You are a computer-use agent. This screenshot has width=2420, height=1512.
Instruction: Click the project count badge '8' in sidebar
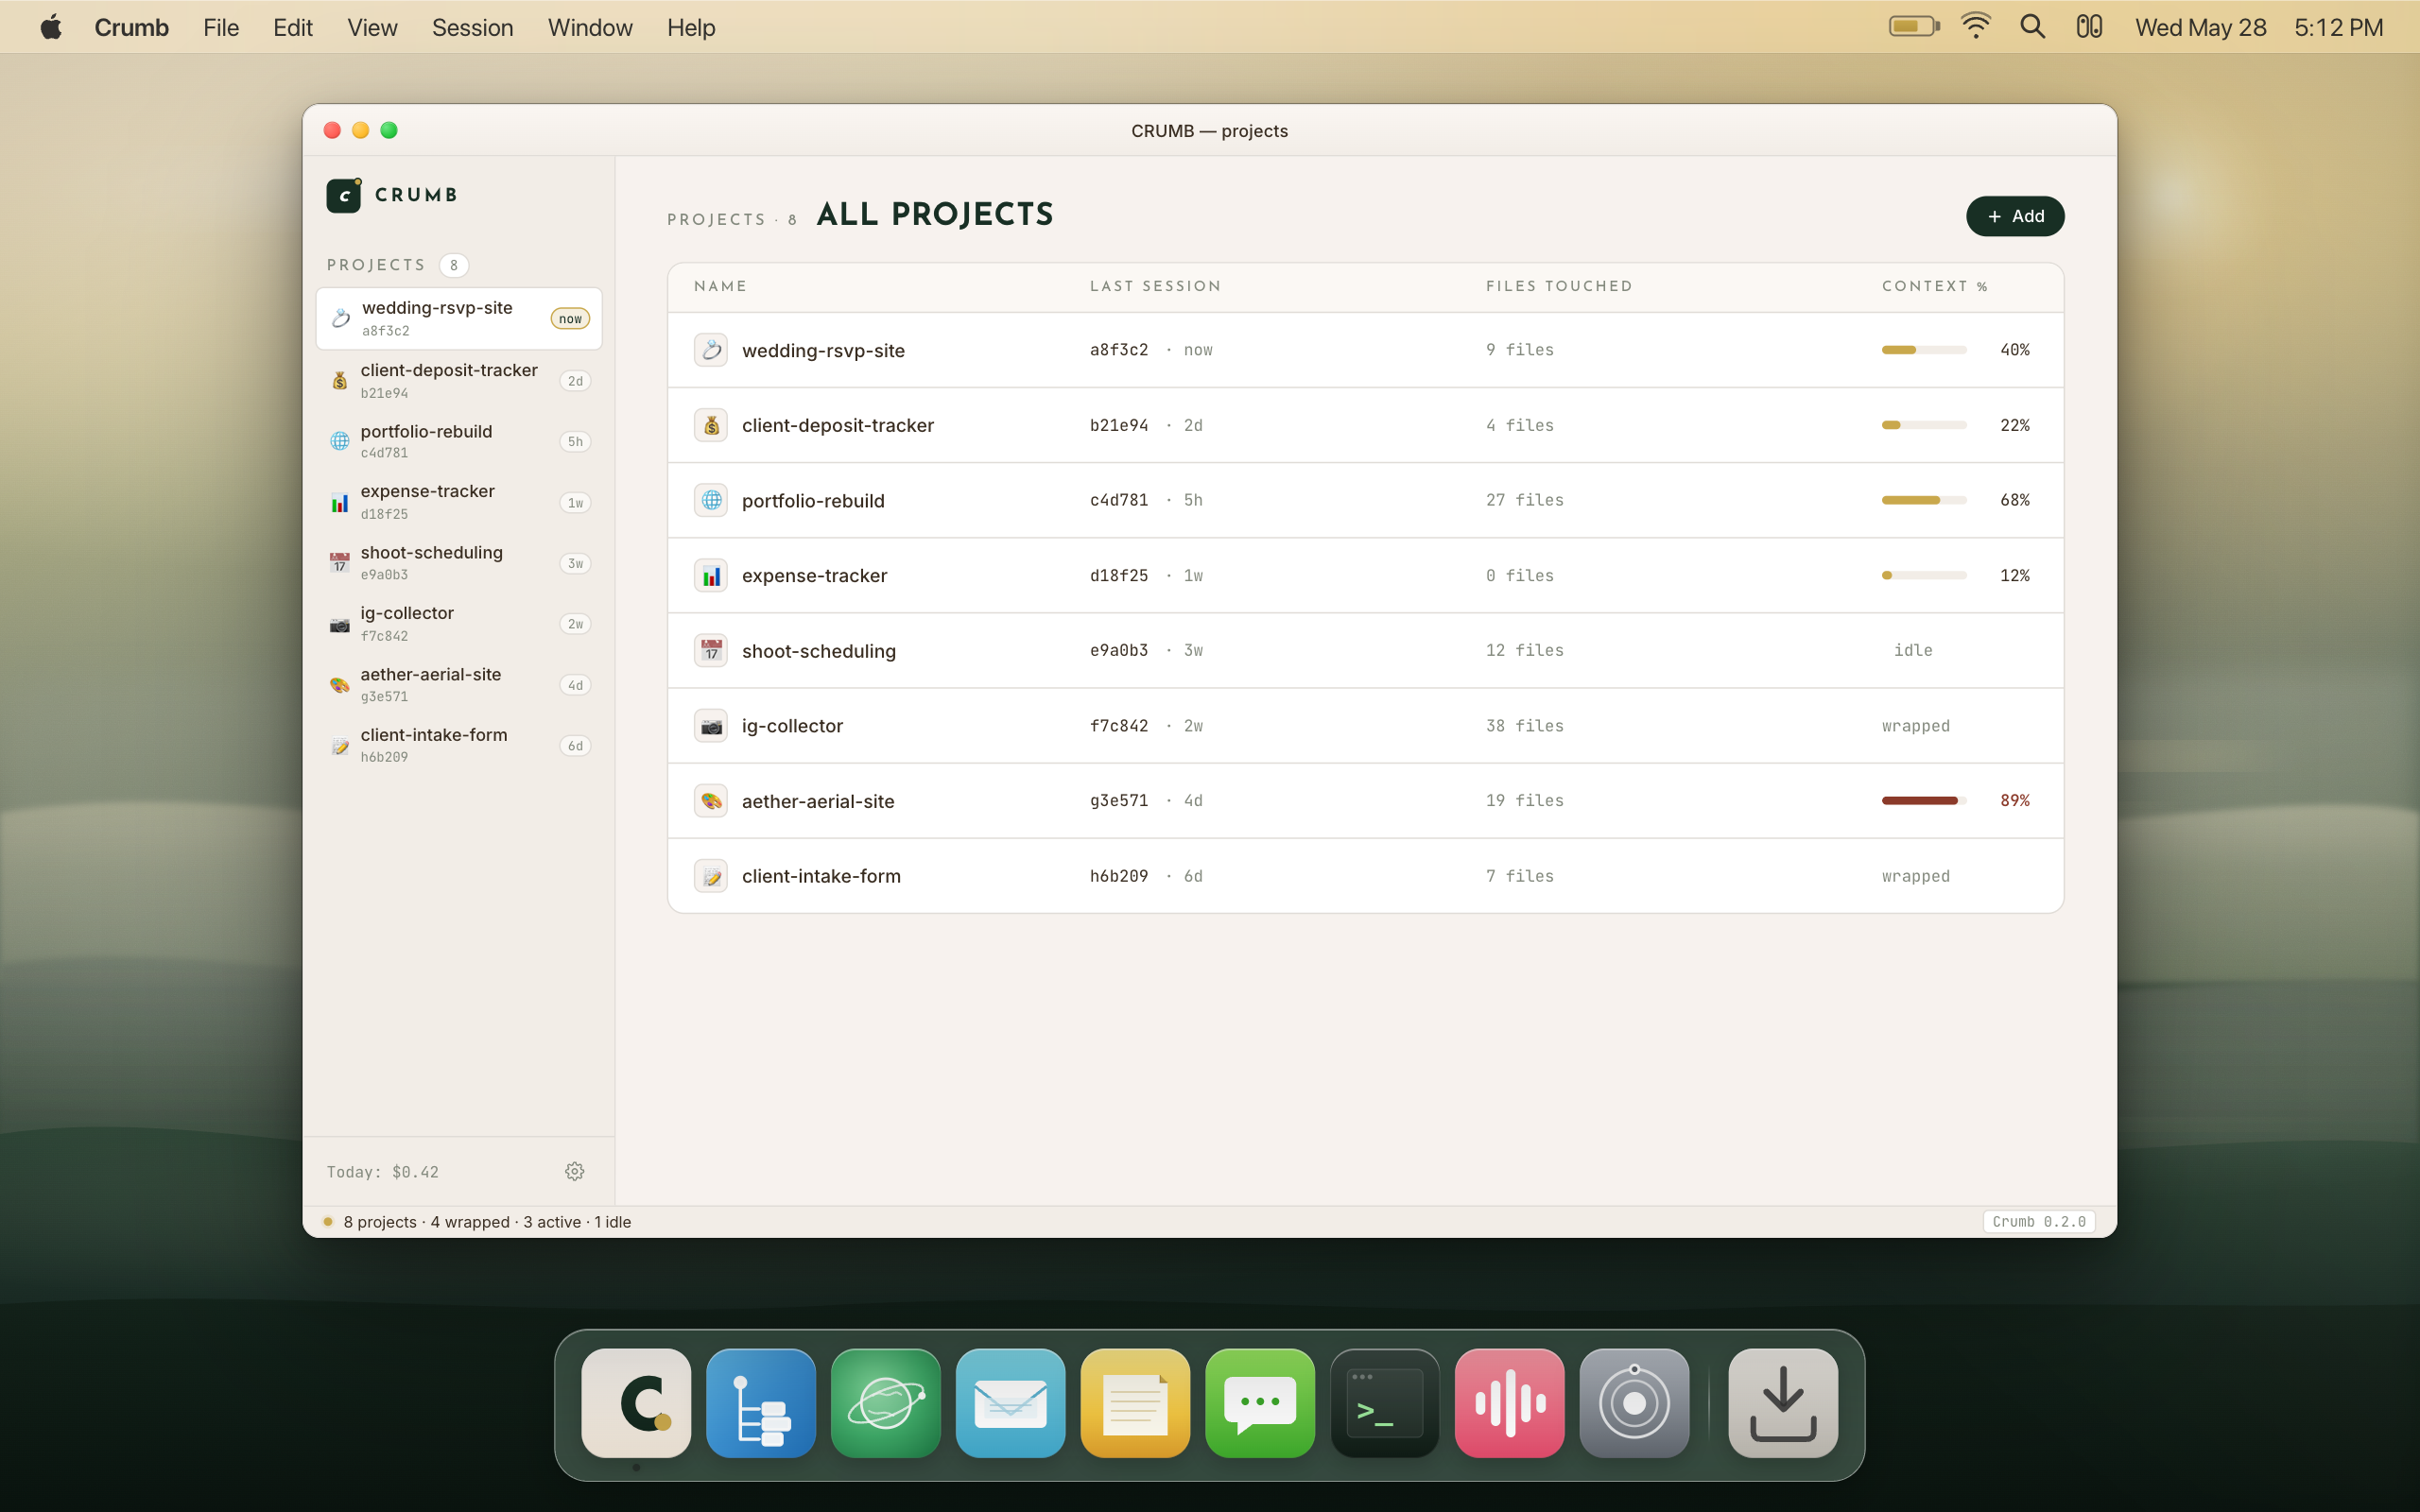454,265
